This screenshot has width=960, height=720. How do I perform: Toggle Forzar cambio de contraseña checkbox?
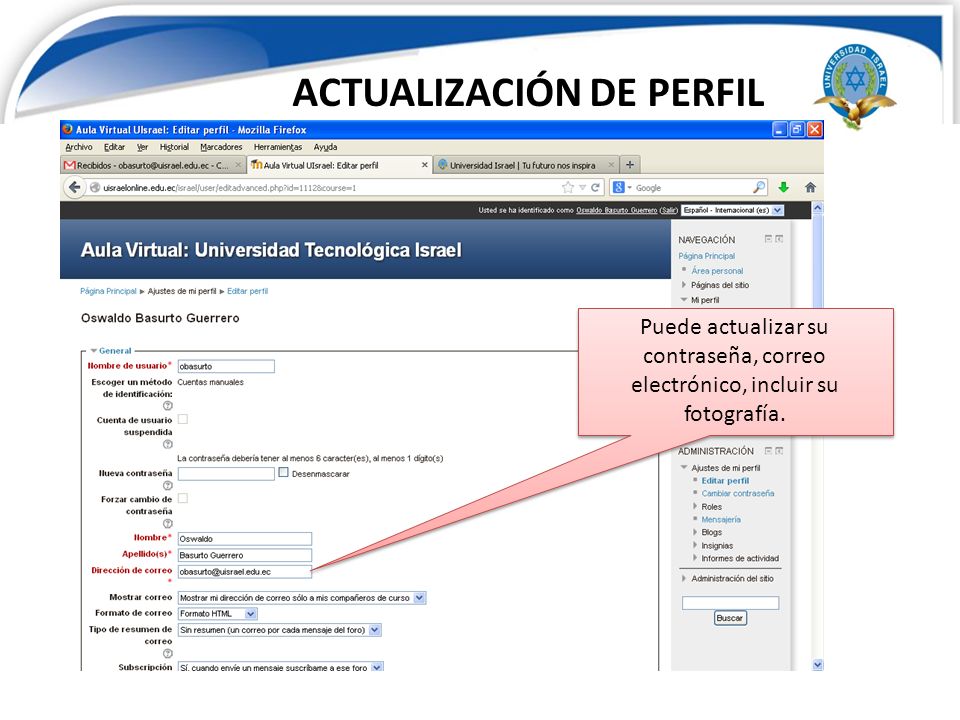click(182, 498)
